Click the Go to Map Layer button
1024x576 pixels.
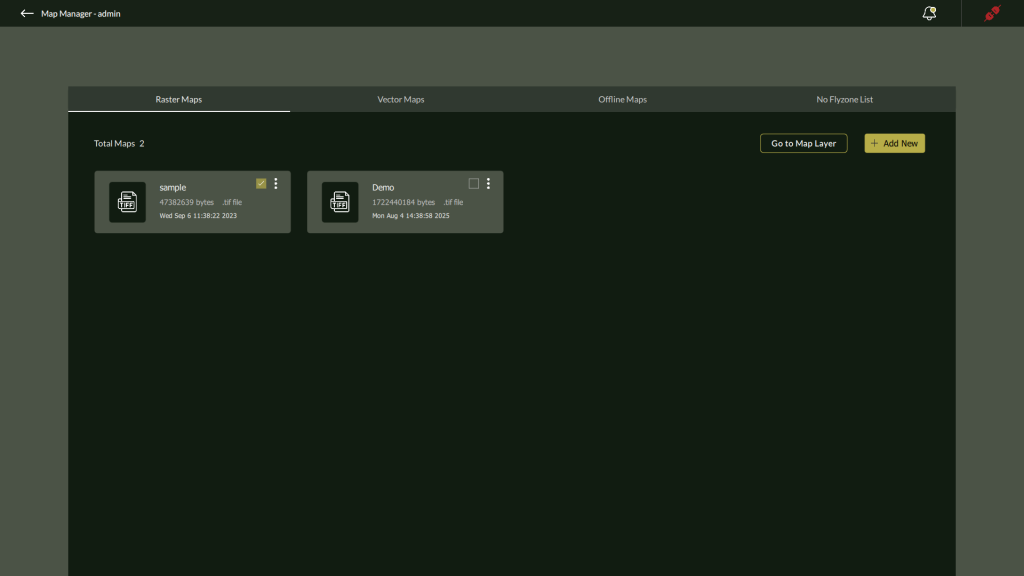pos(803,143)
